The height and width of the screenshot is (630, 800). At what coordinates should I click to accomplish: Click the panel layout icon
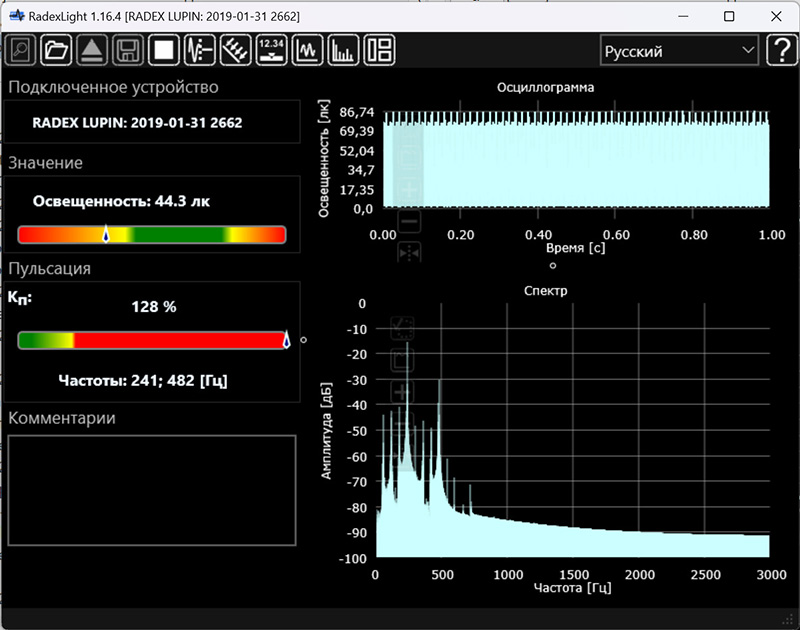[379, 50]
